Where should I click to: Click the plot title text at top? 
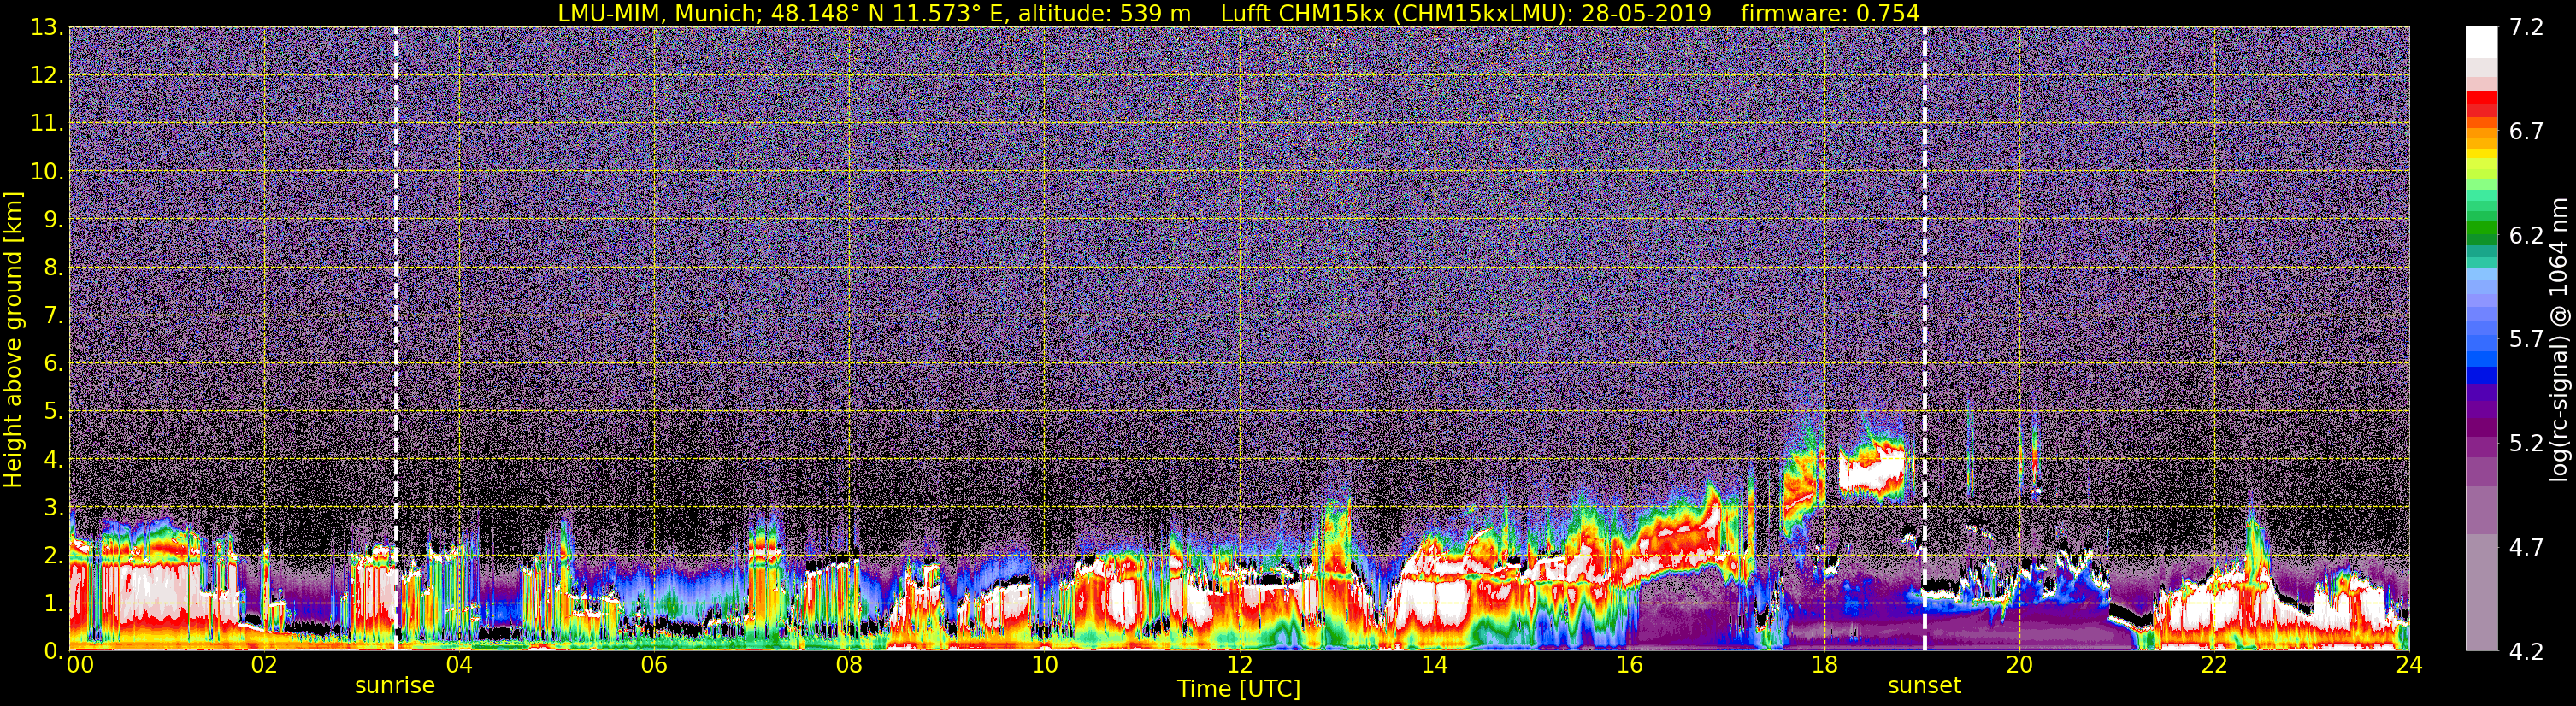[1238, 13]
